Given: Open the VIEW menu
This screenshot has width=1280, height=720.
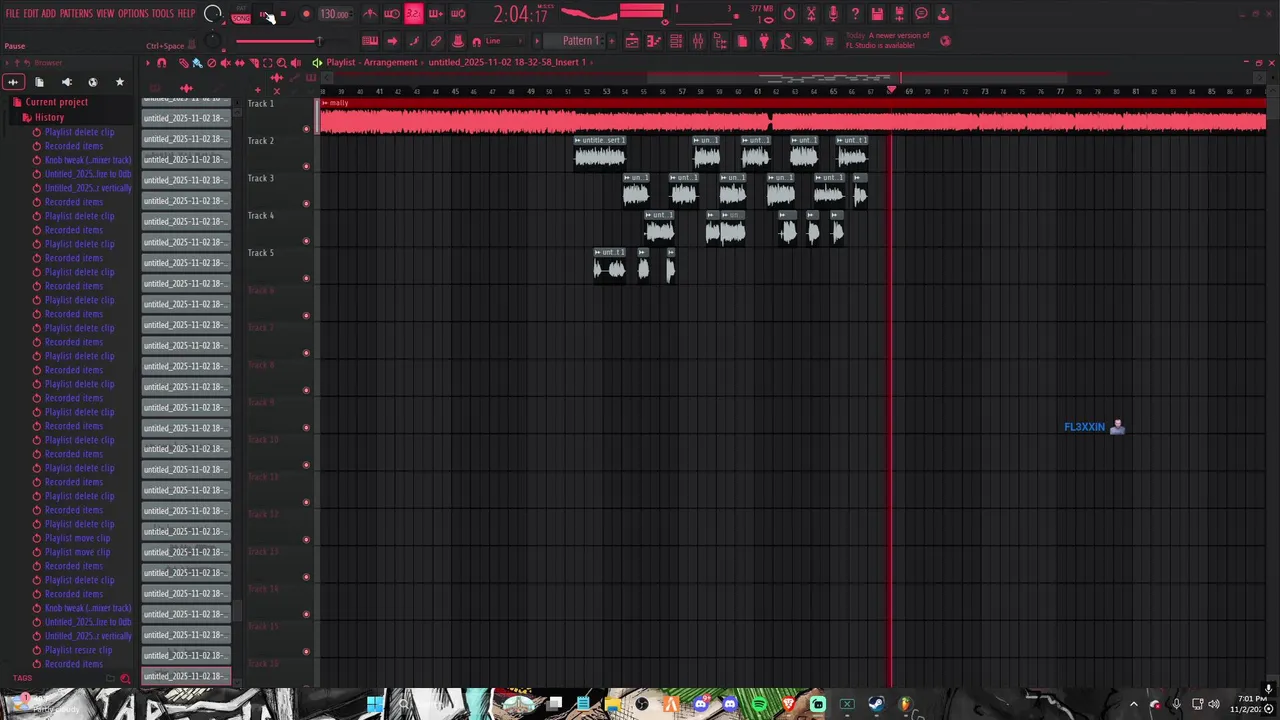Looking at the screenshot, I should [105, 14].
